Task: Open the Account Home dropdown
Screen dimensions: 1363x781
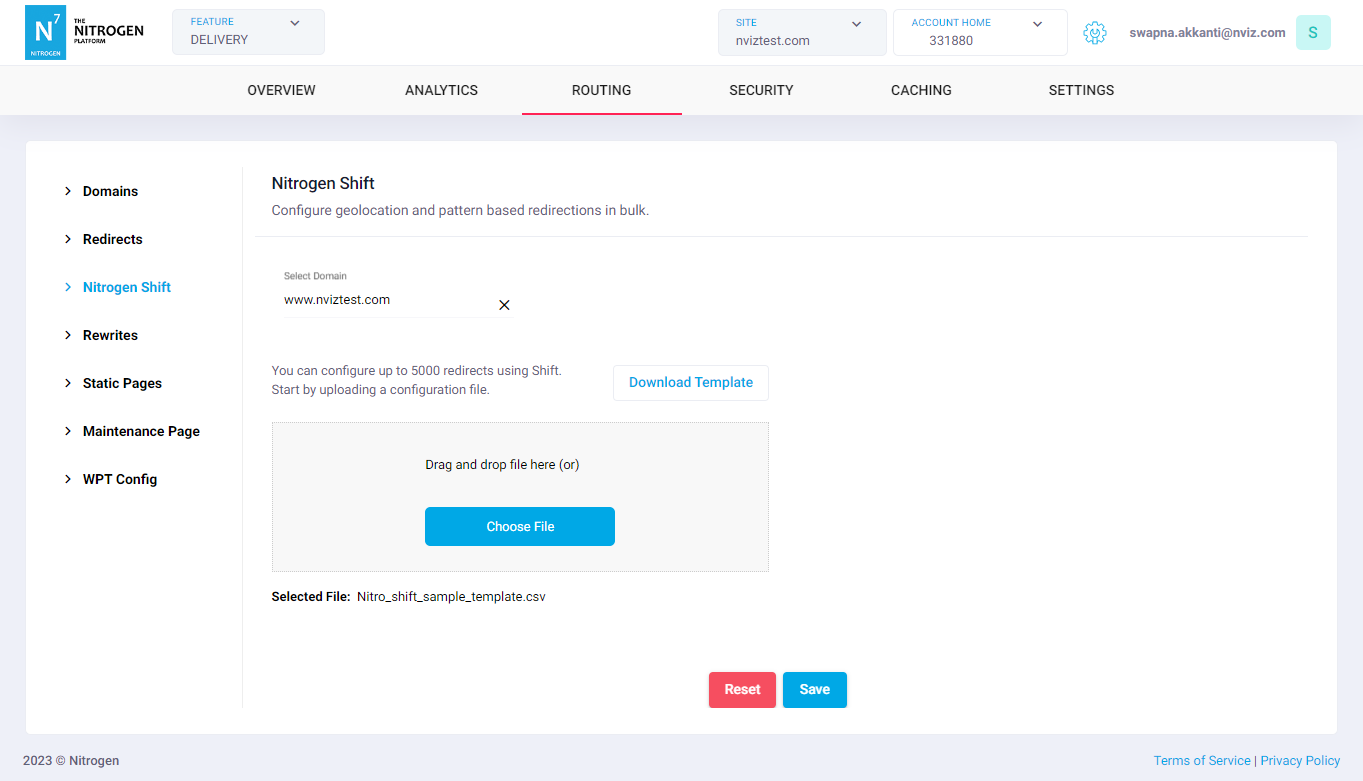Action: (x=979, y=32)
